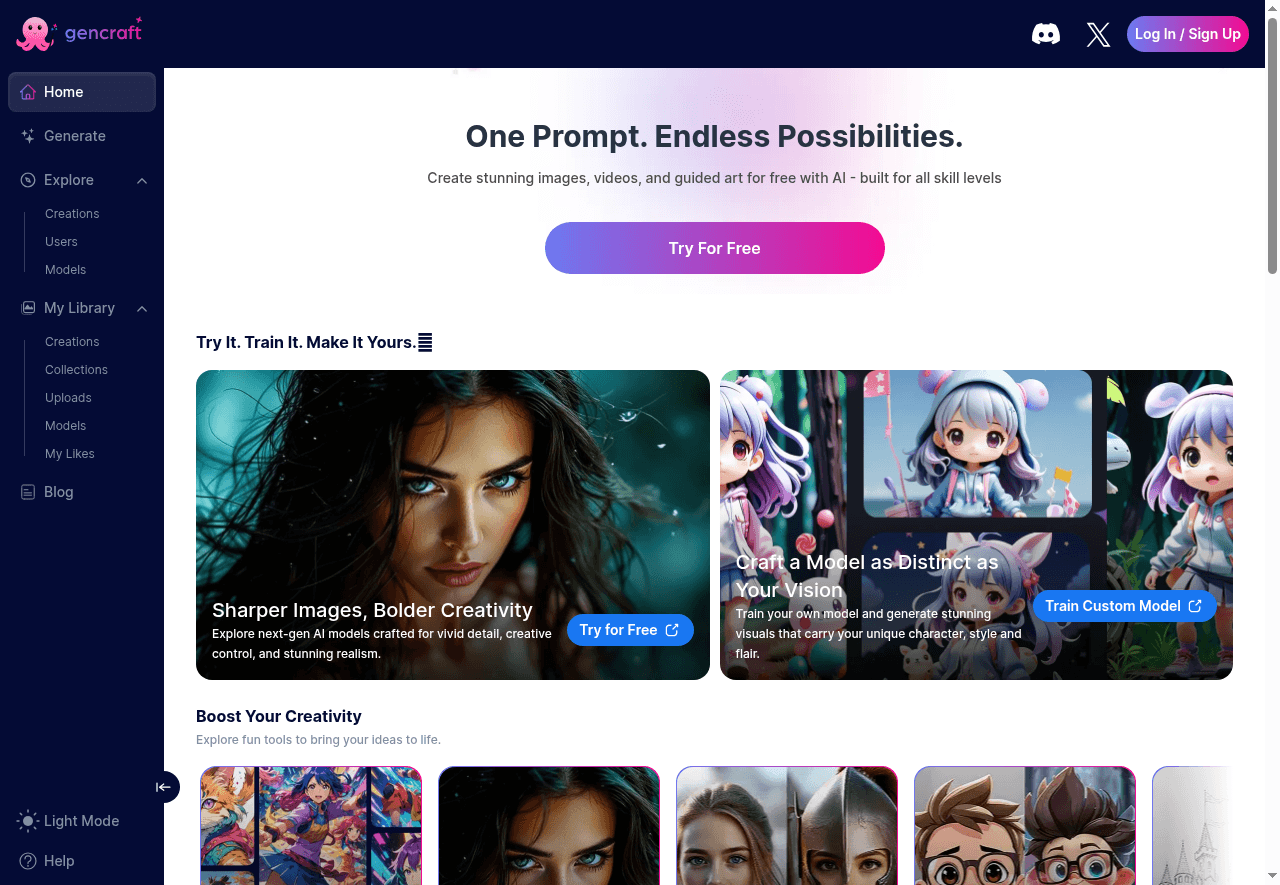Open Creations under Explore
1280x885 pixels.
[x=72, y=214]
